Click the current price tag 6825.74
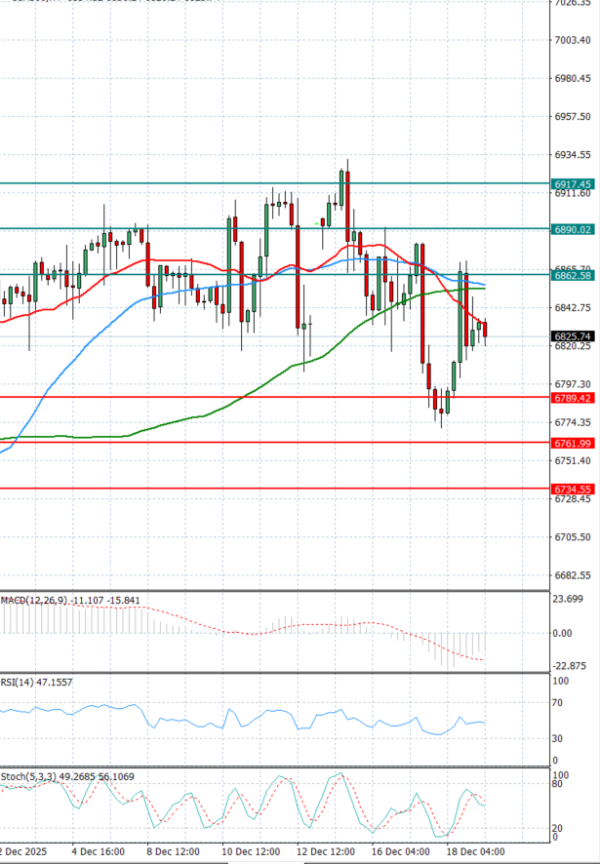Screen dimensions: 600x864 click(x=572, y=337)
